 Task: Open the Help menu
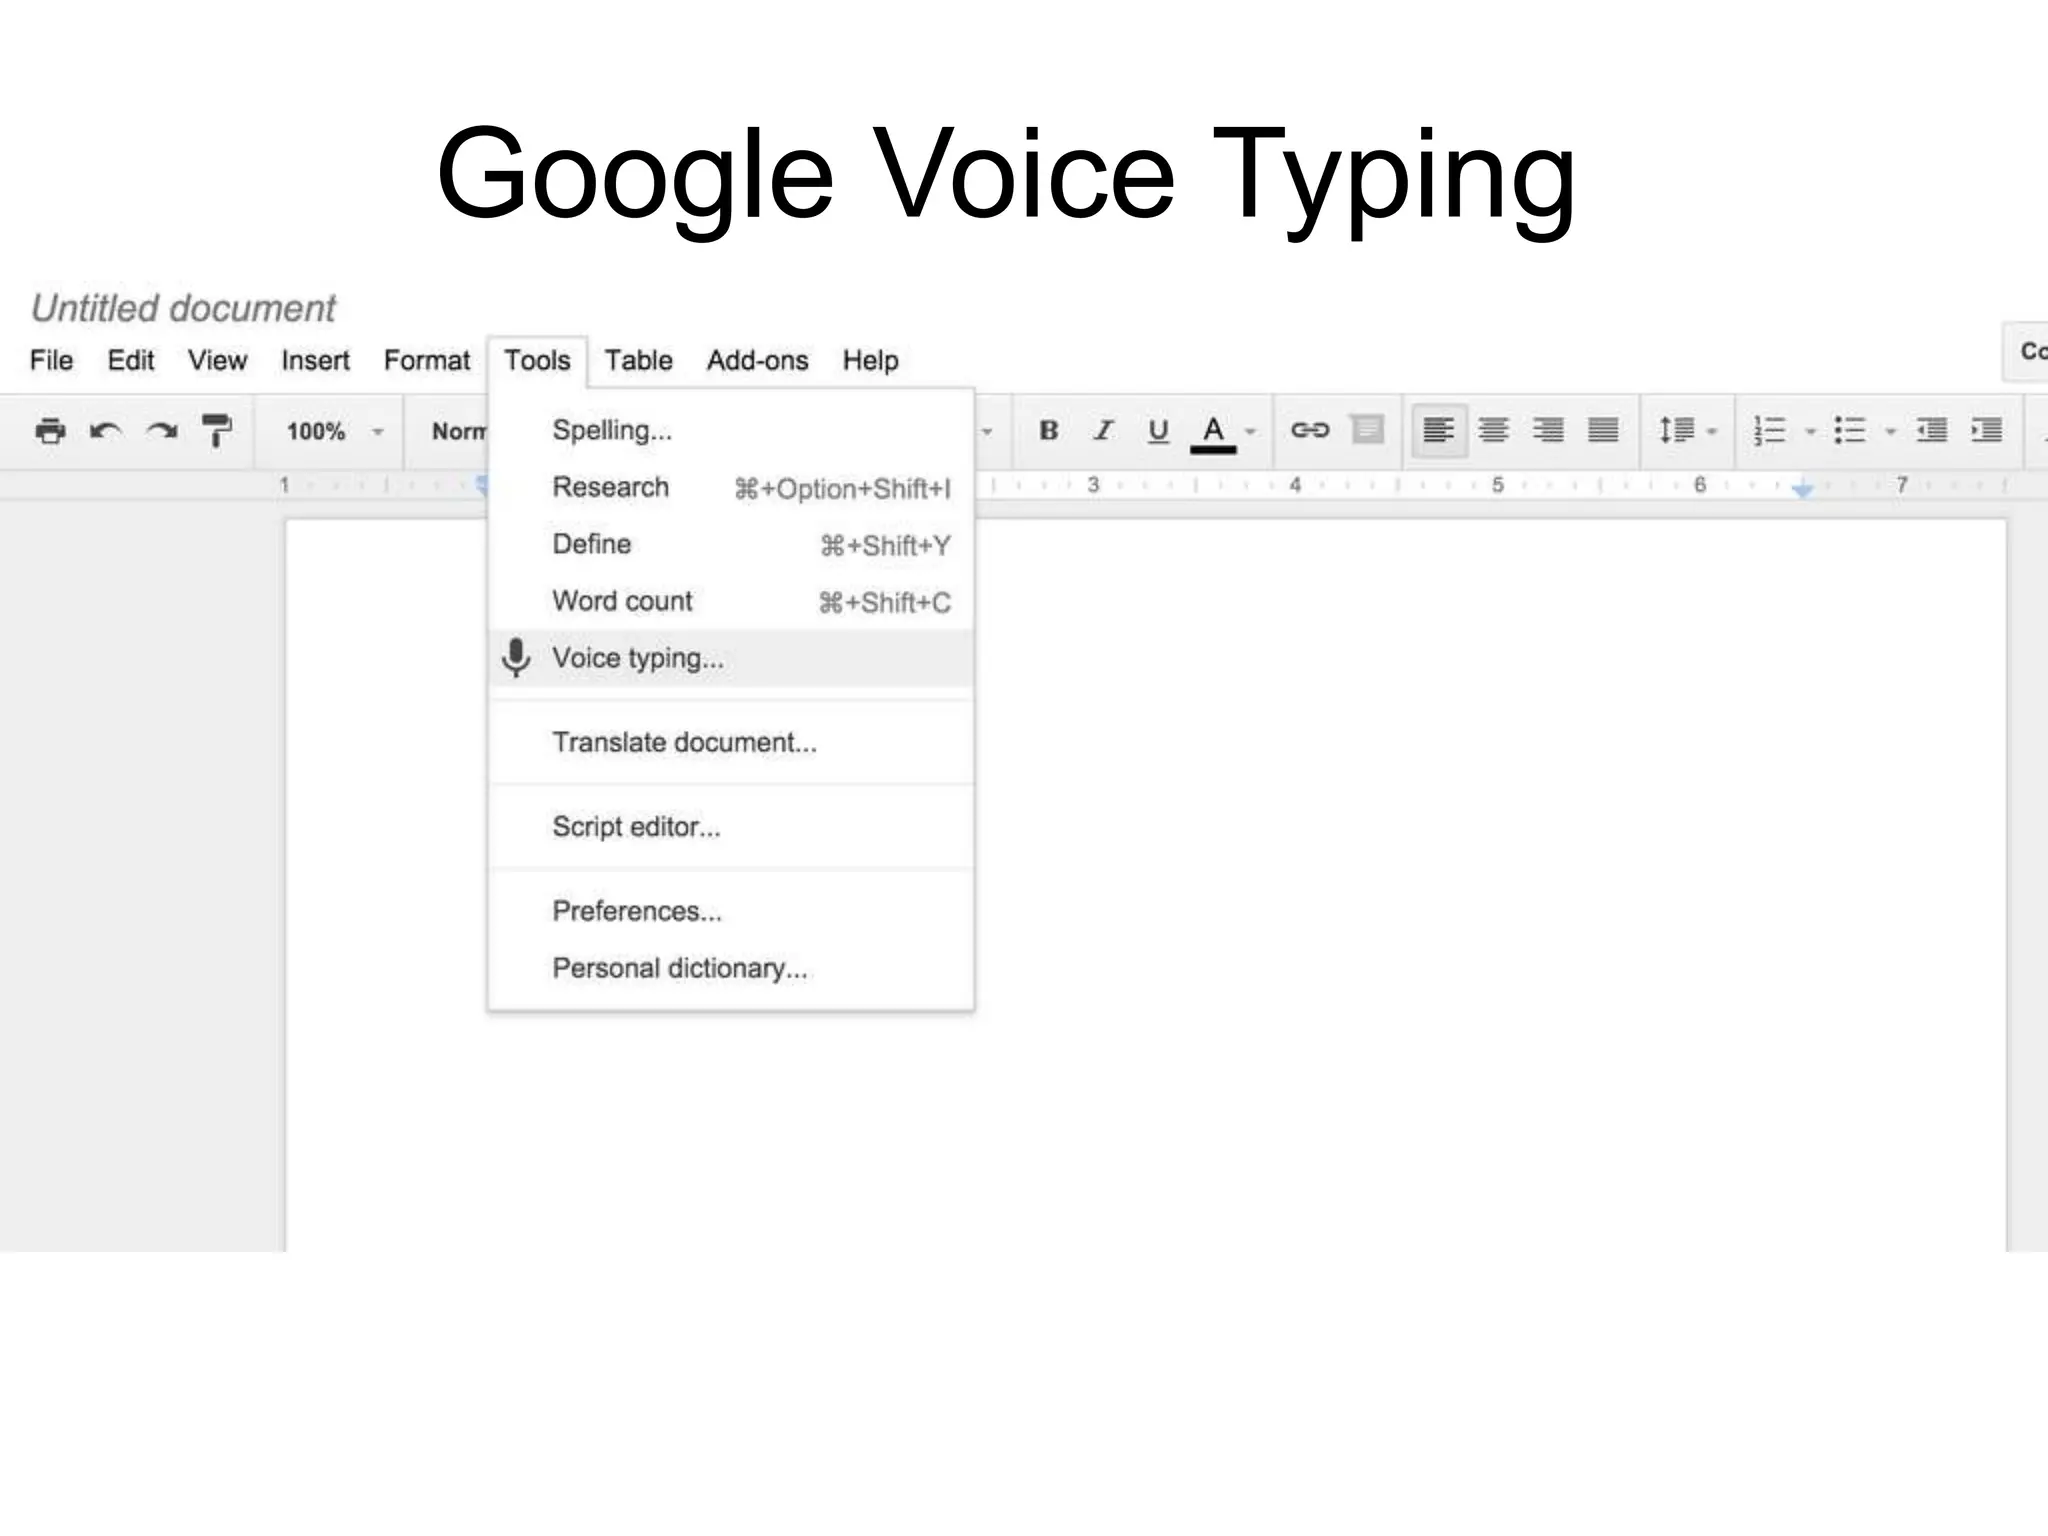click(x=870, y=360)
